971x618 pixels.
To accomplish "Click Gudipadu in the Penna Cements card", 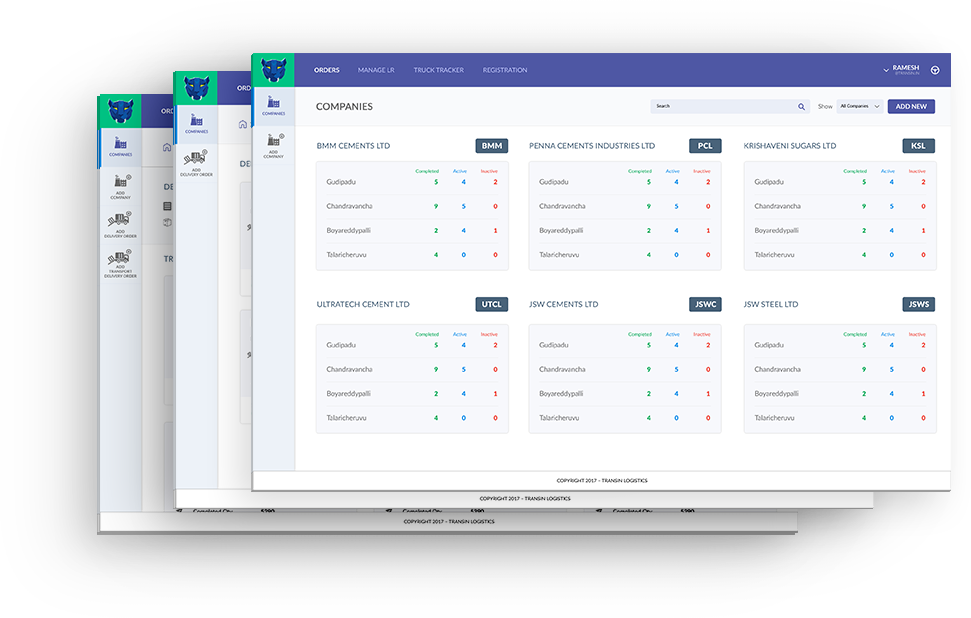I will click(554, 182).
